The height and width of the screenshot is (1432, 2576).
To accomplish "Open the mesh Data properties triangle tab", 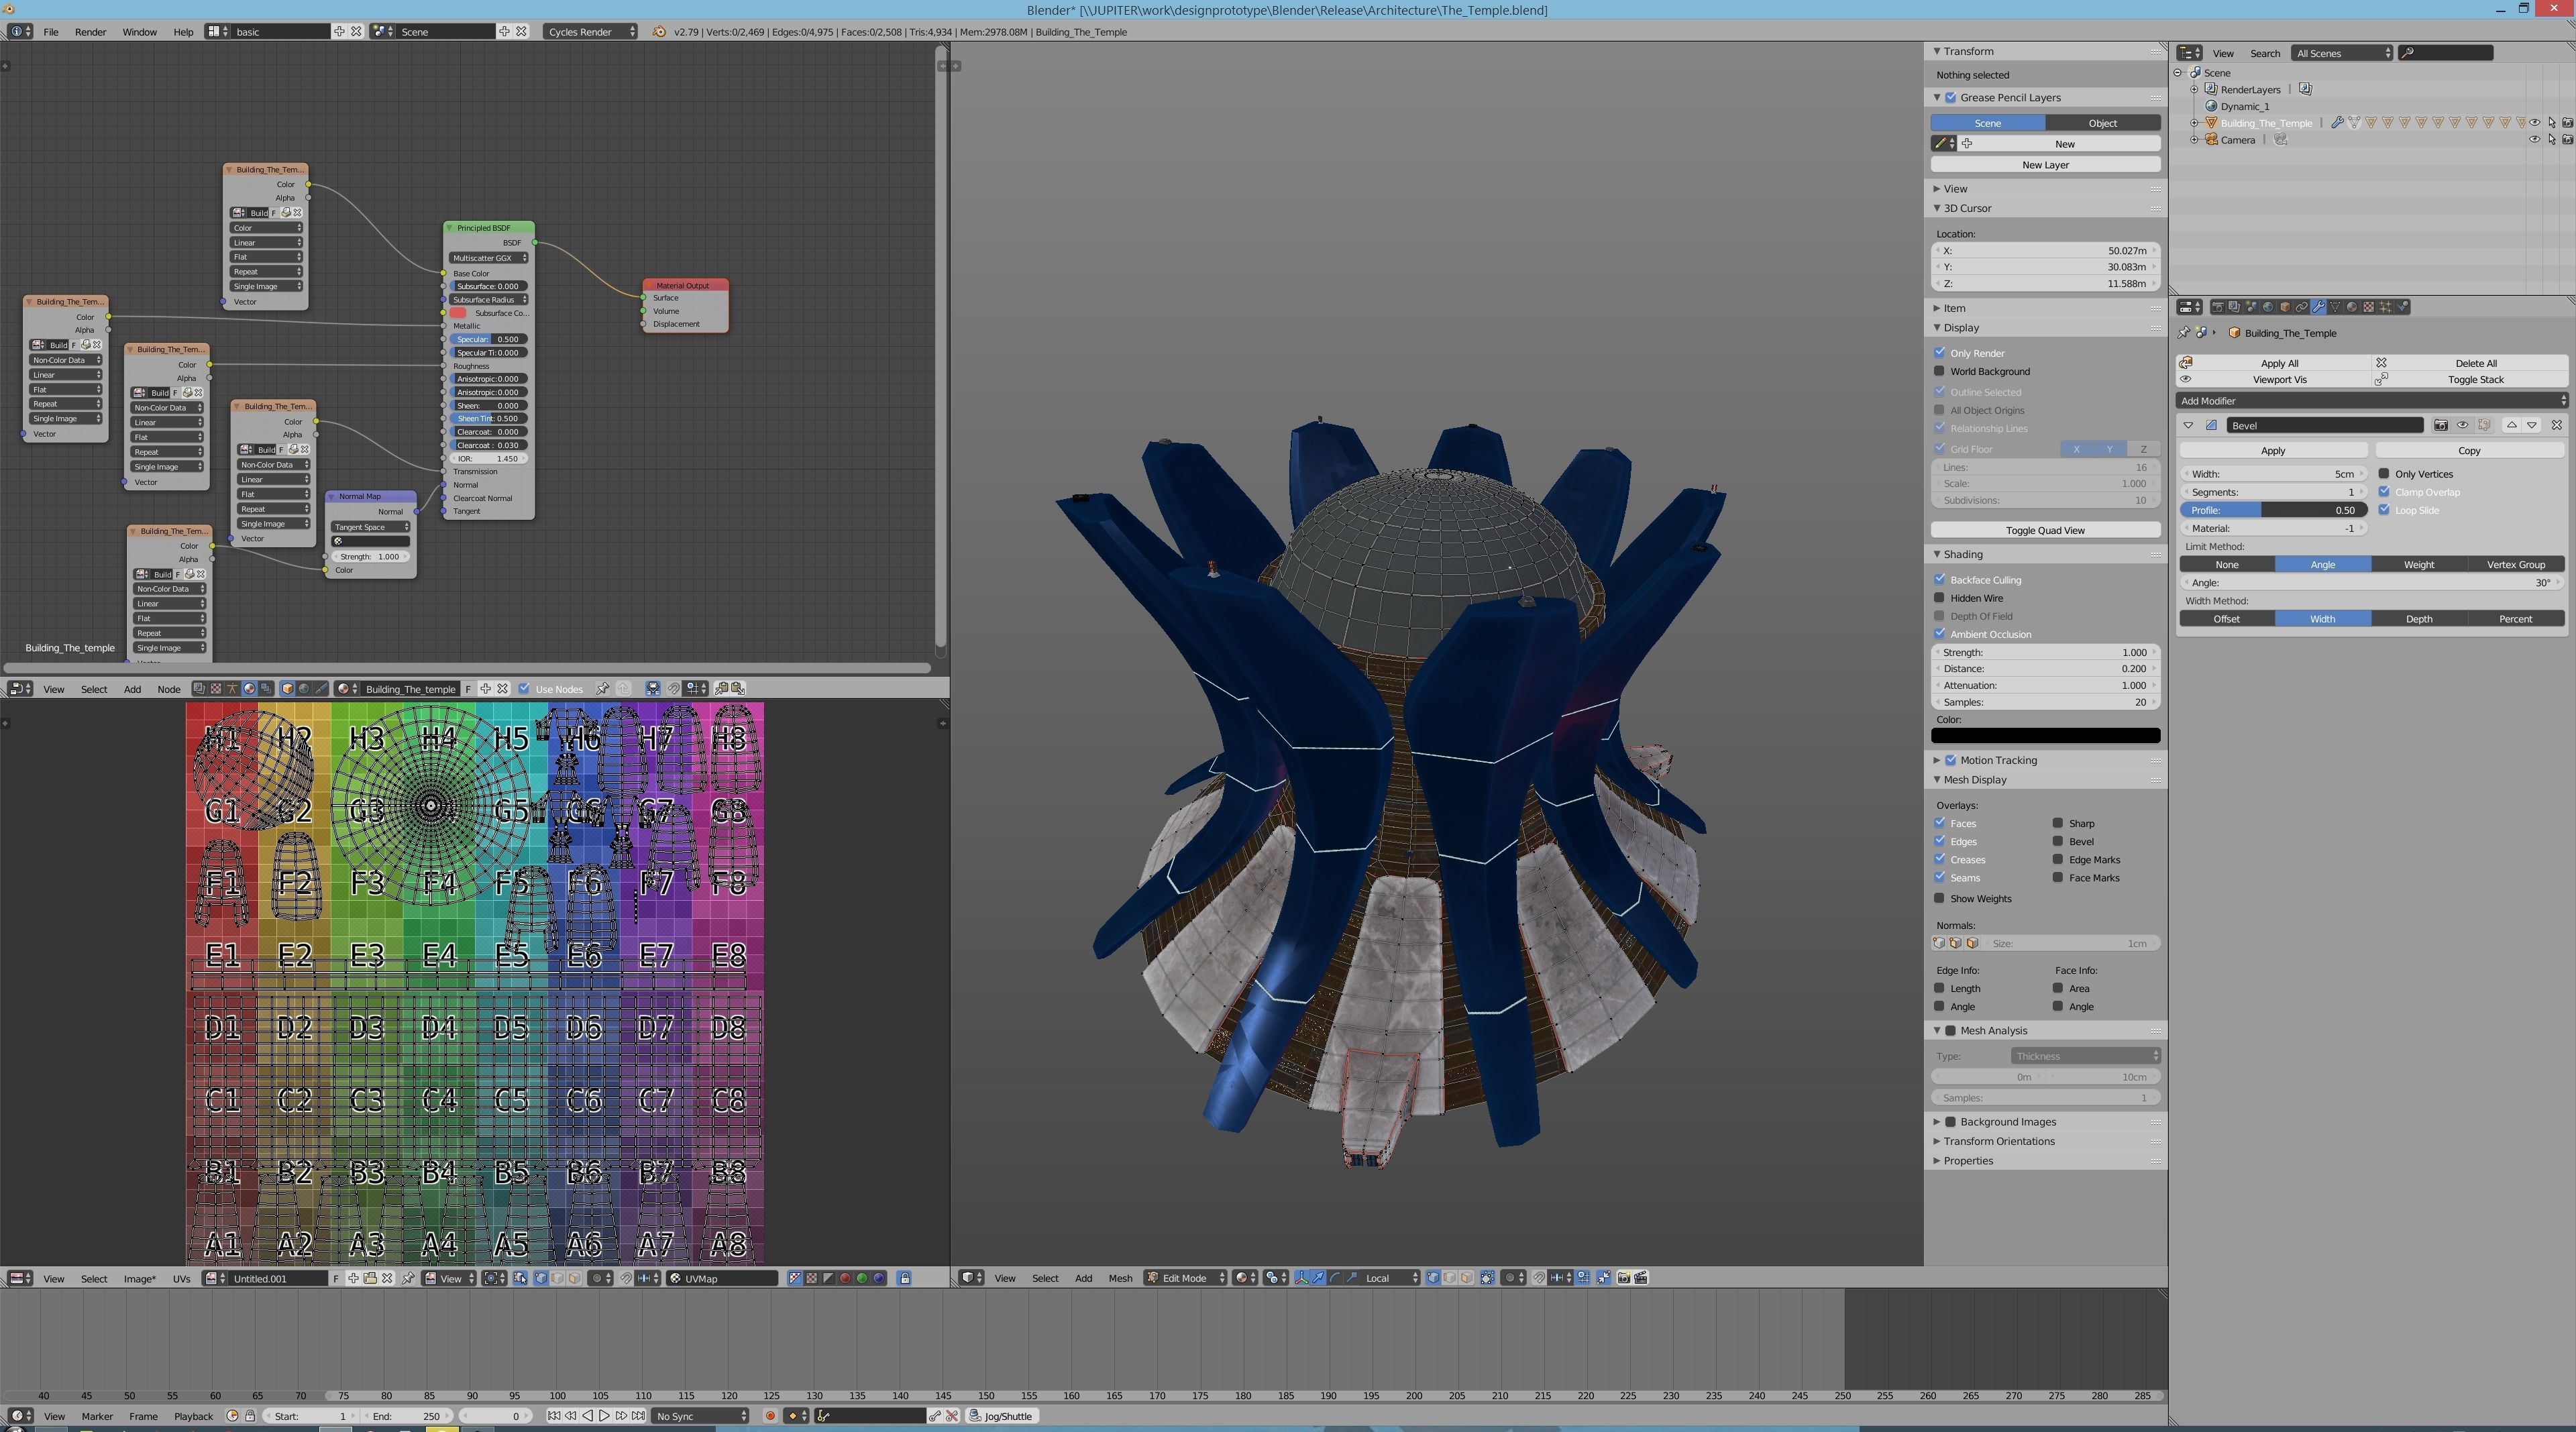I will coord(2335,307).
